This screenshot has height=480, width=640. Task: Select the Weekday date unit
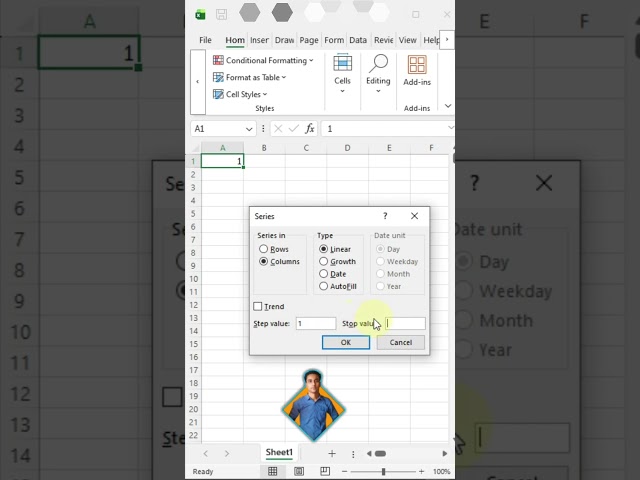point(380,262)
